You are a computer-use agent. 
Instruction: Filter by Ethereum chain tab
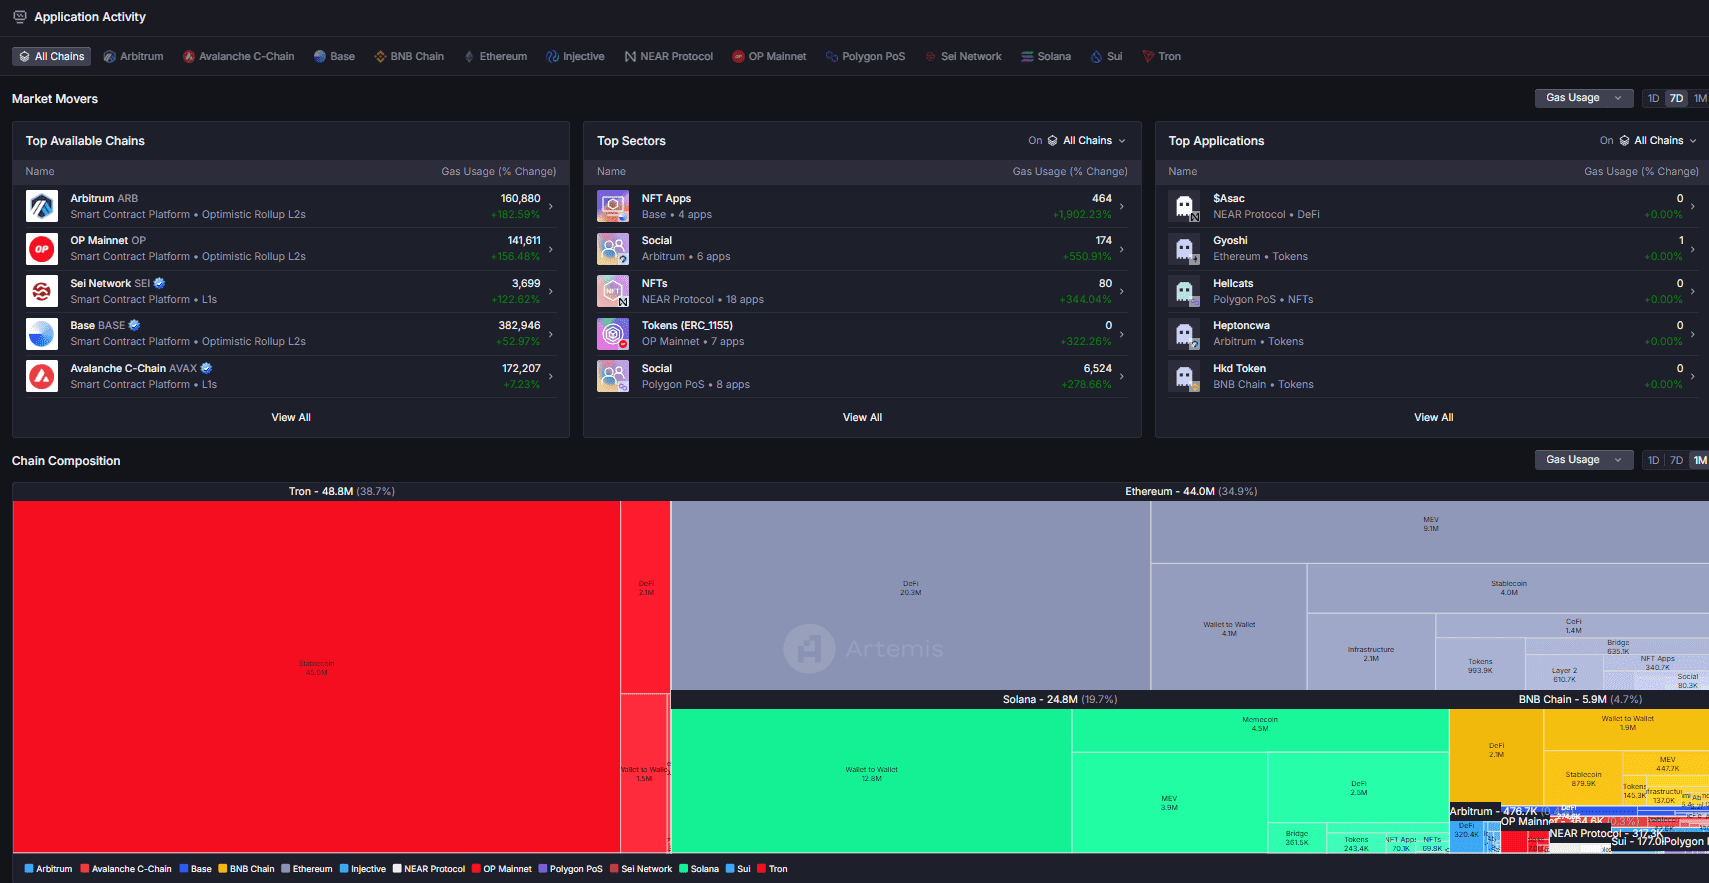point(495,56)
